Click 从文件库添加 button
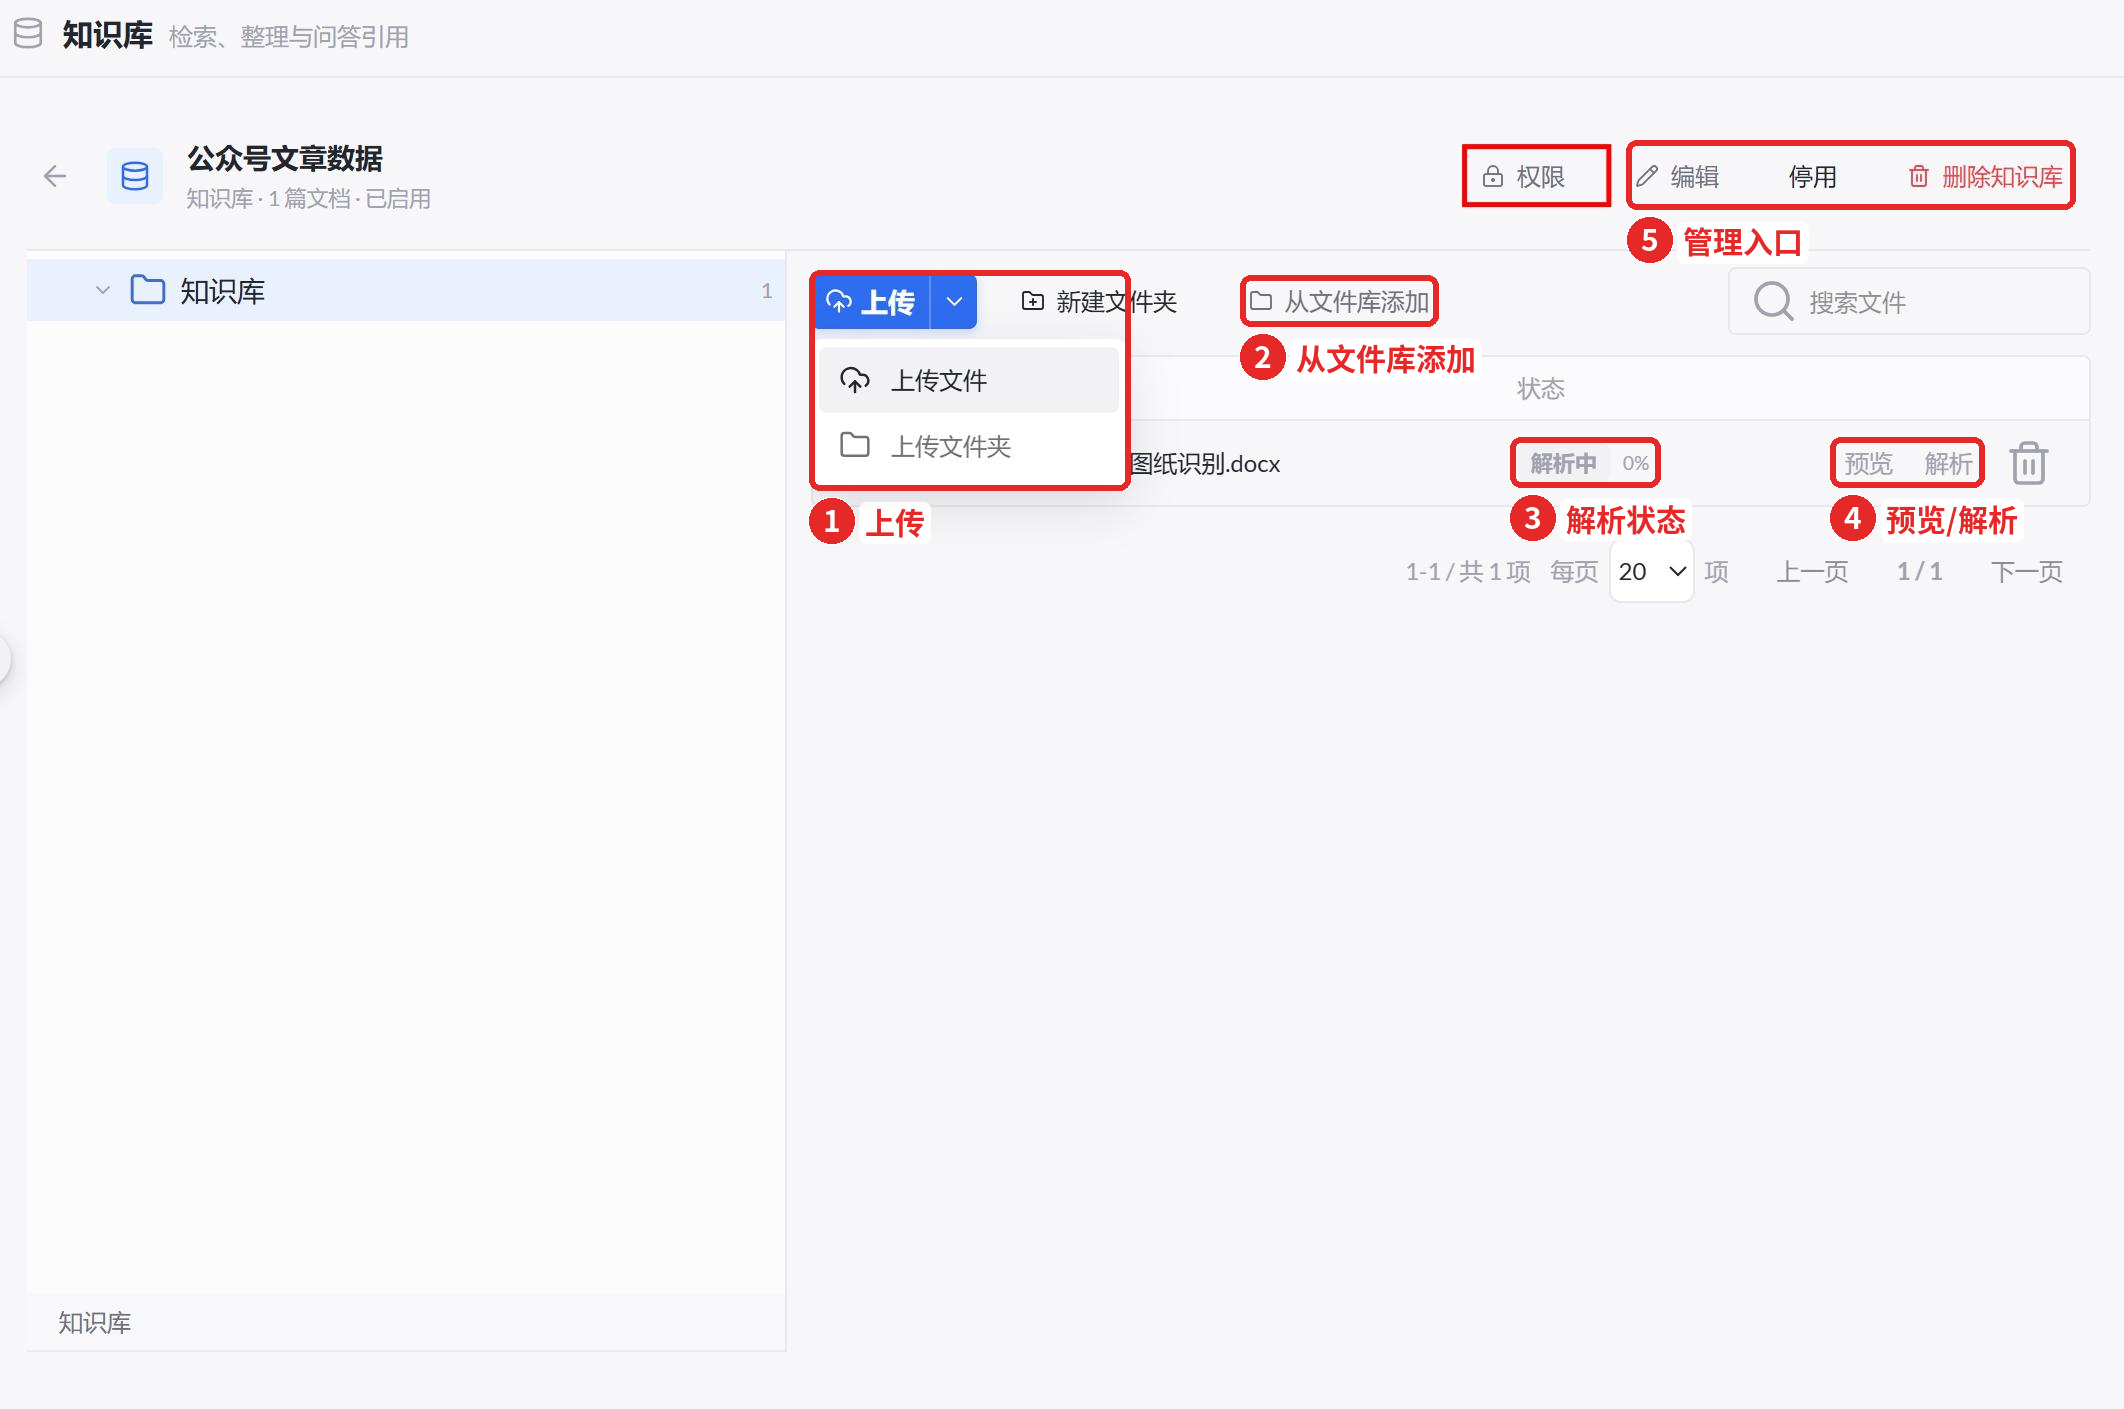 [x=1339, y=302]
